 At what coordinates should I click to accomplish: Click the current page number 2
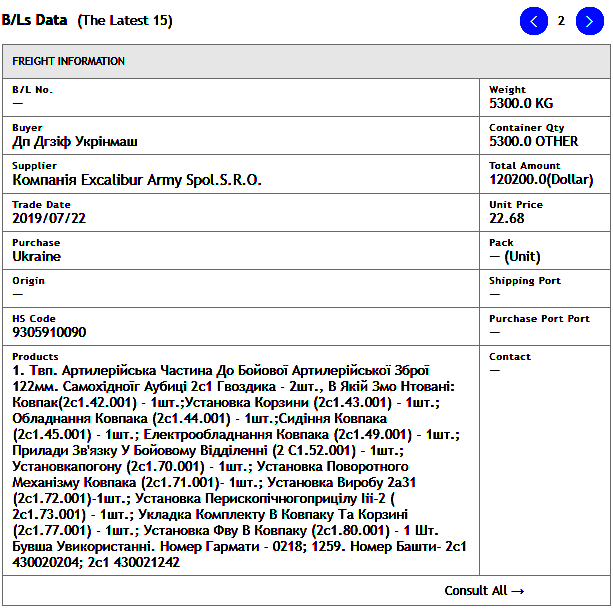click(x=562, y=21)
